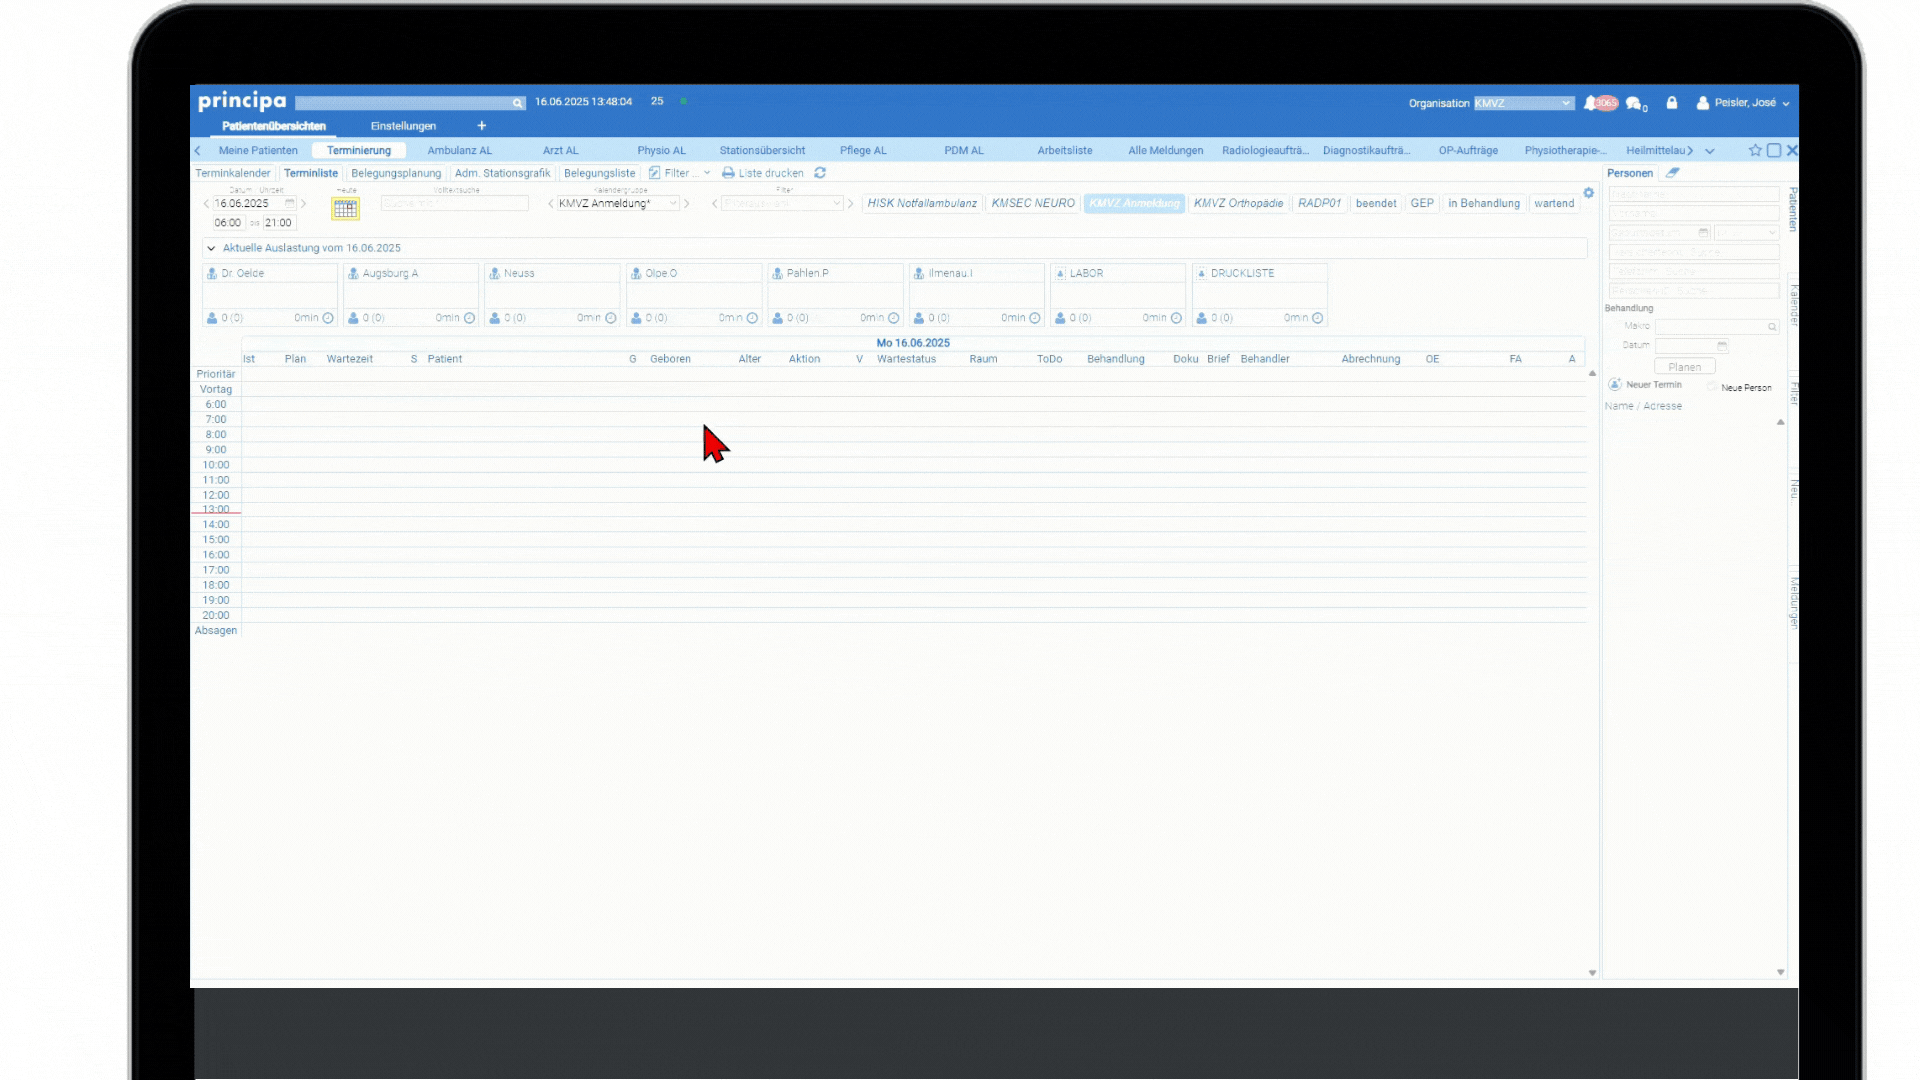Image resolution: width=1920 pixels, height=1080 pixels.
Task: Click the Liste drucken button
Action: pyautogui.click(x=763, y=173)
